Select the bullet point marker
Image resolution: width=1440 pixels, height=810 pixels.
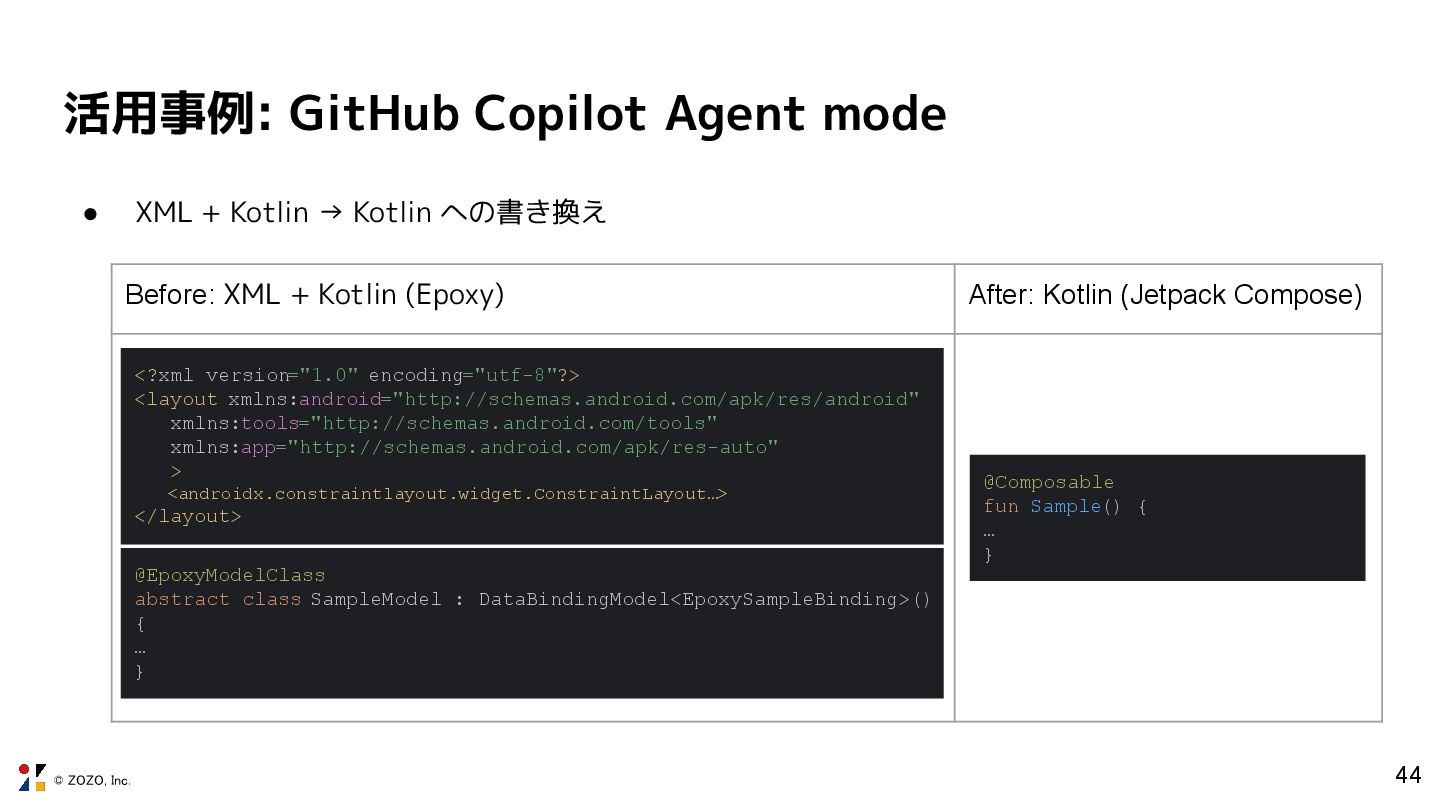pos(90,213)
